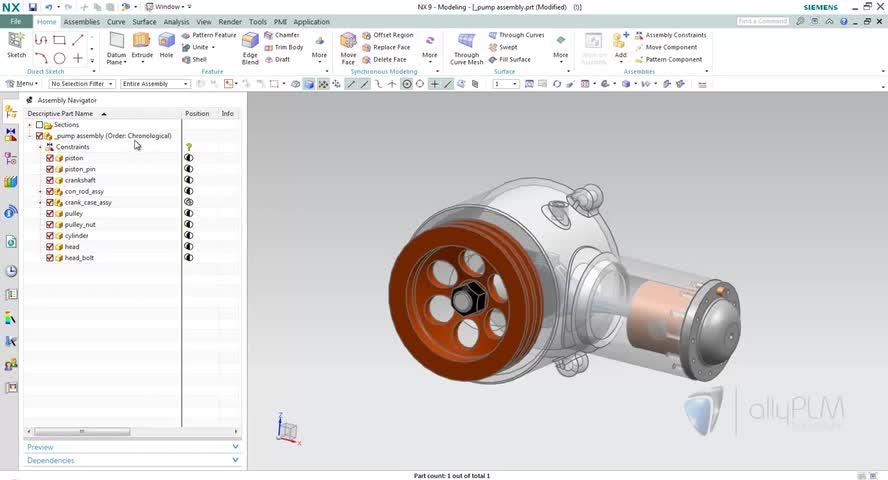Screen dimensions: 888x480
Task: Toggle the crank_case_assy checkbox
Action: click(50, 202)
